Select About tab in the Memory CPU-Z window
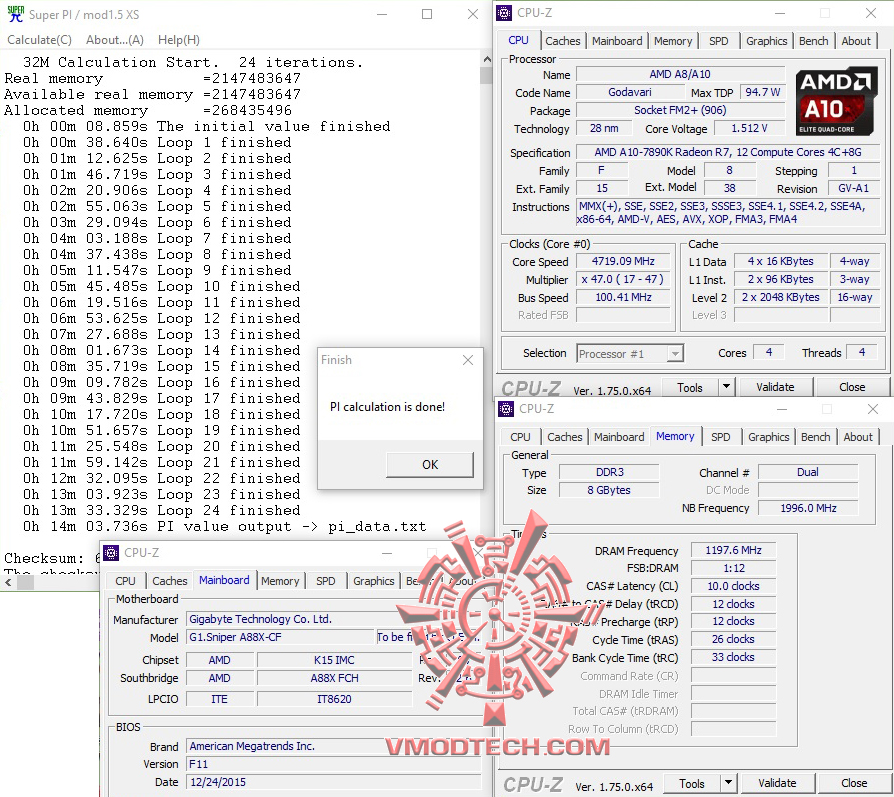This screenshot has width=894, height=797. point(858,437)
